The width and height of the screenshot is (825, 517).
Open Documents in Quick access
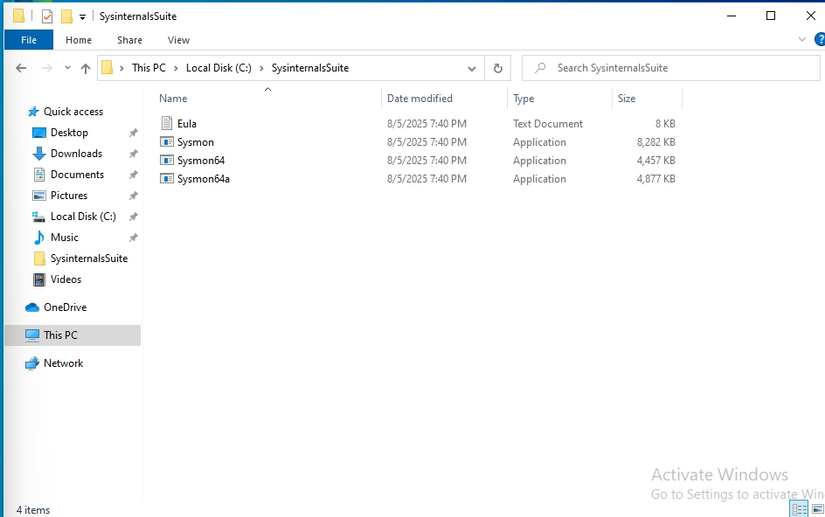point(77,175)
